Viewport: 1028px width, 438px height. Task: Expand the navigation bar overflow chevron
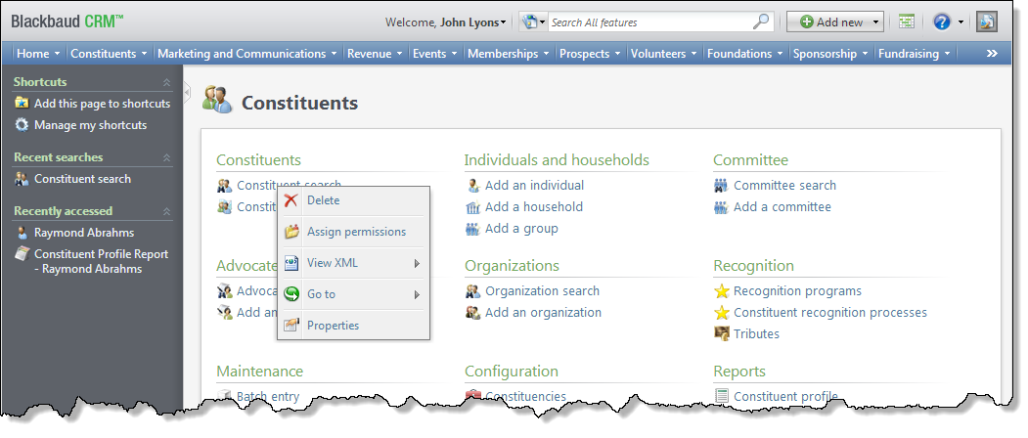point(992,54)
